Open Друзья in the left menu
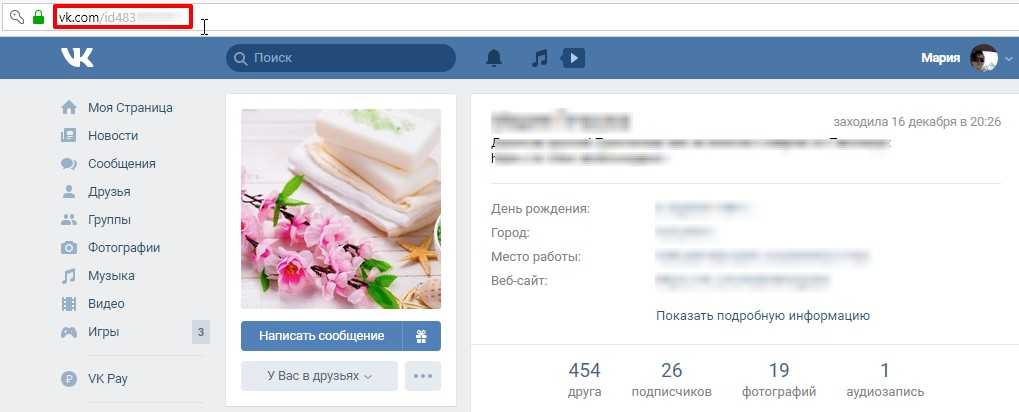Image resolution: width=1019 pixels, height=412 pixels. tap(109, 191)
